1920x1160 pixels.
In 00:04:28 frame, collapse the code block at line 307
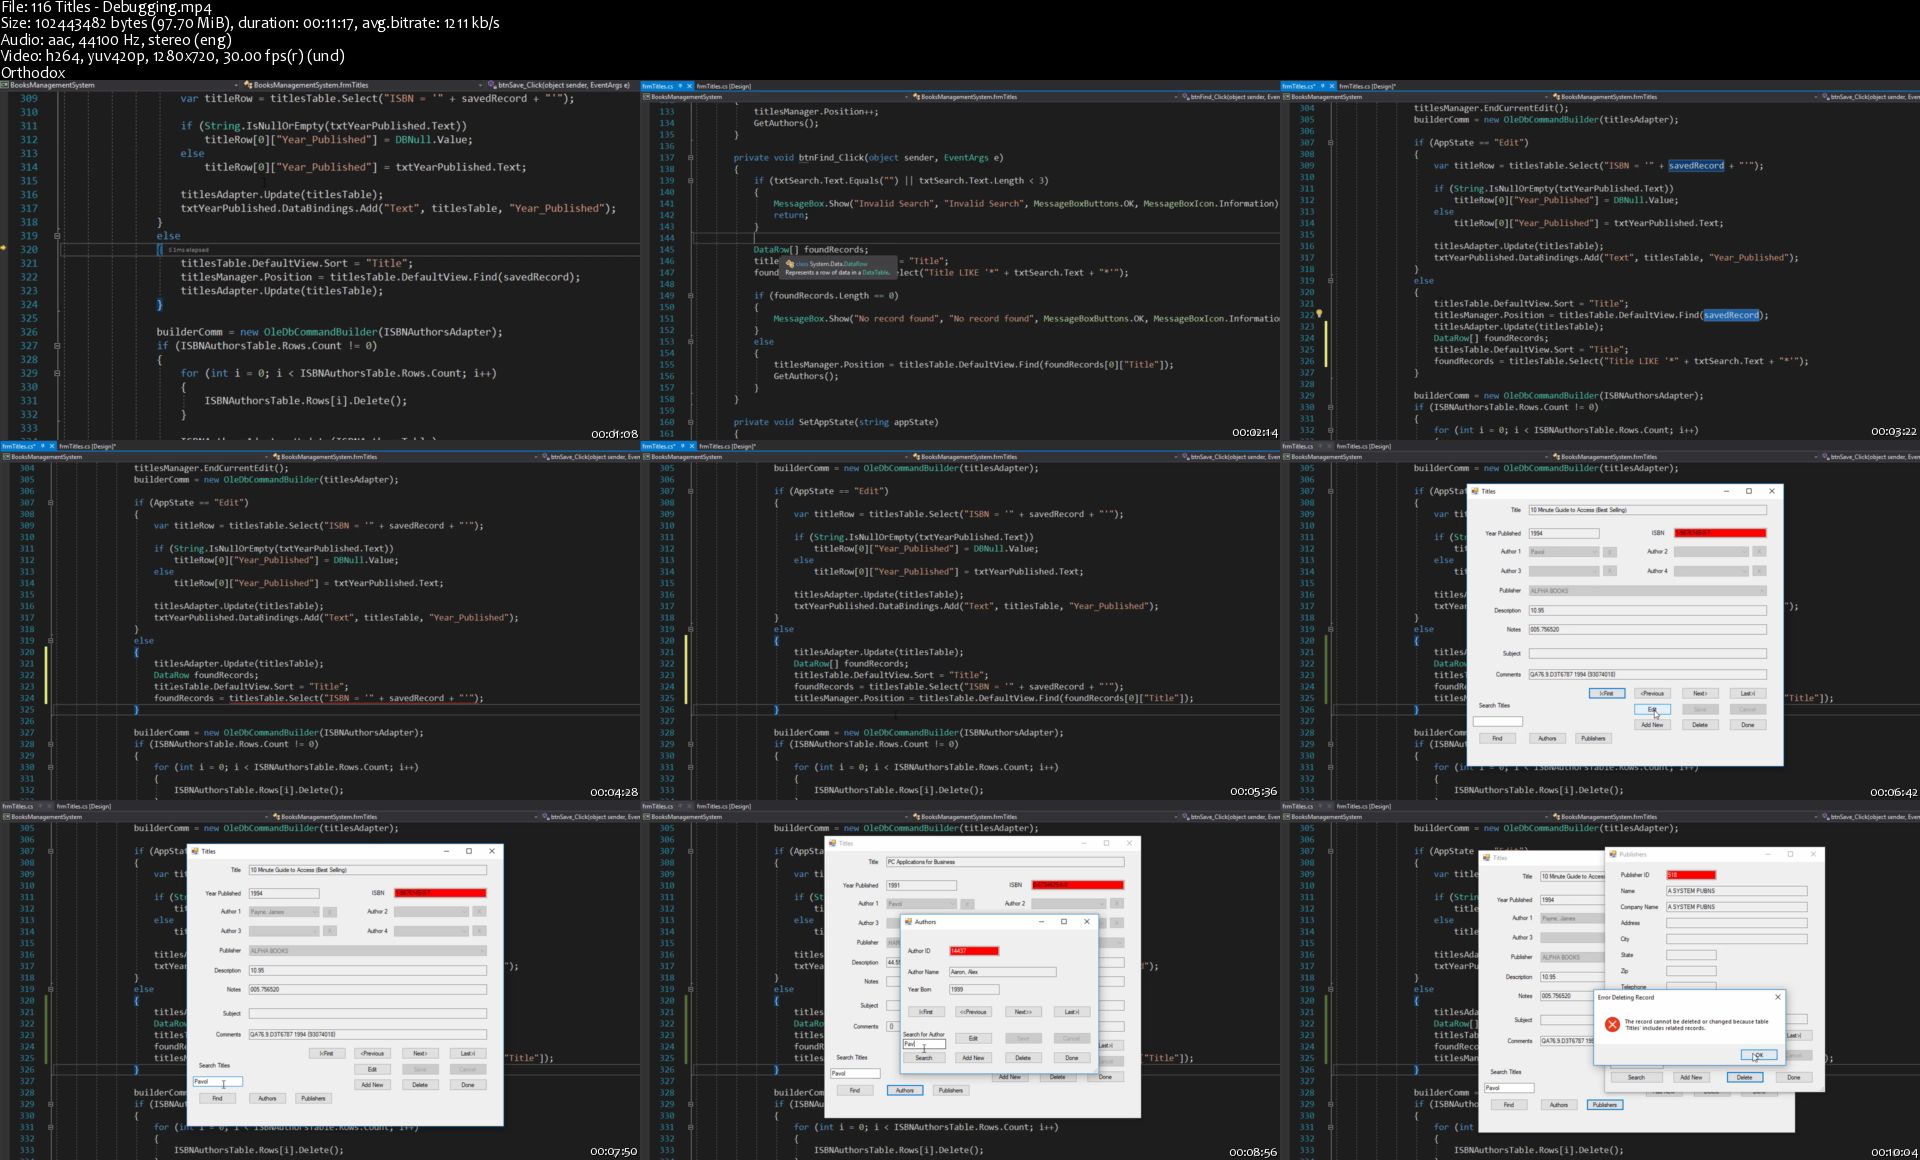[x=51, y=503]
